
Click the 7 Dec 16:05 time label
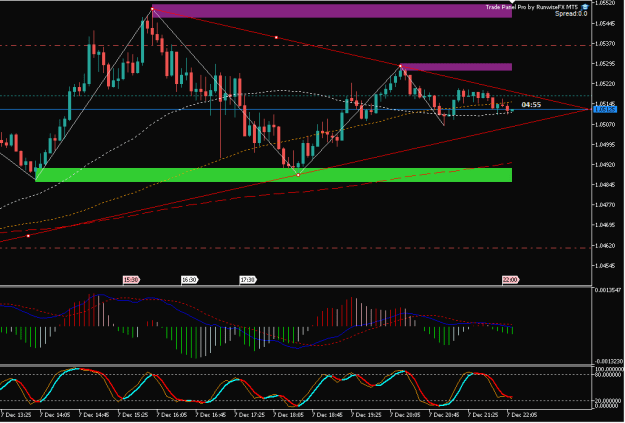172,415
